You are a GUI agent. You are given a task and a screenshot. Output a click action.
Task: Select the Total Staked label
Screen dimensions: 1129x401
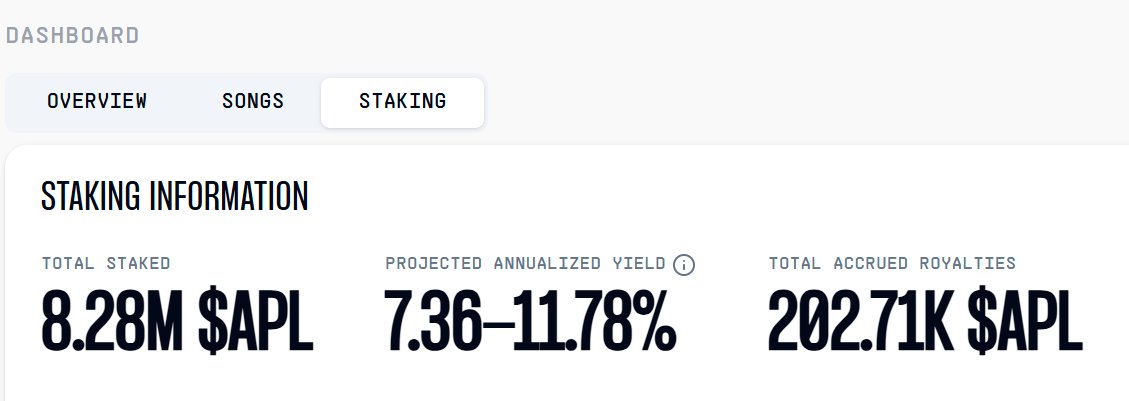click(x=106, y=263)
